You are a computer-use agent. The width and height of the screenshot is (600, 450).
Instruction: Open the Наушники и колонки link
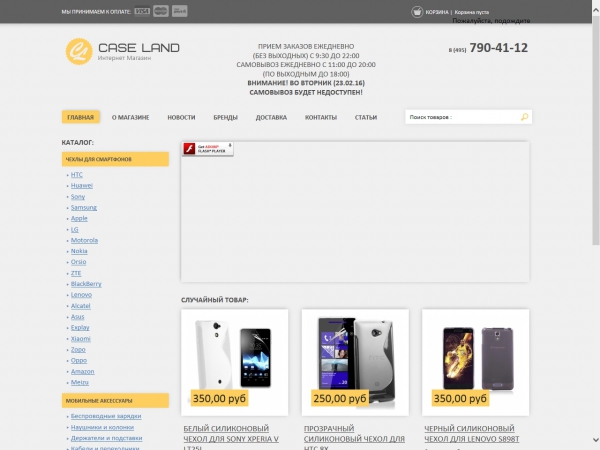(102, 427)
